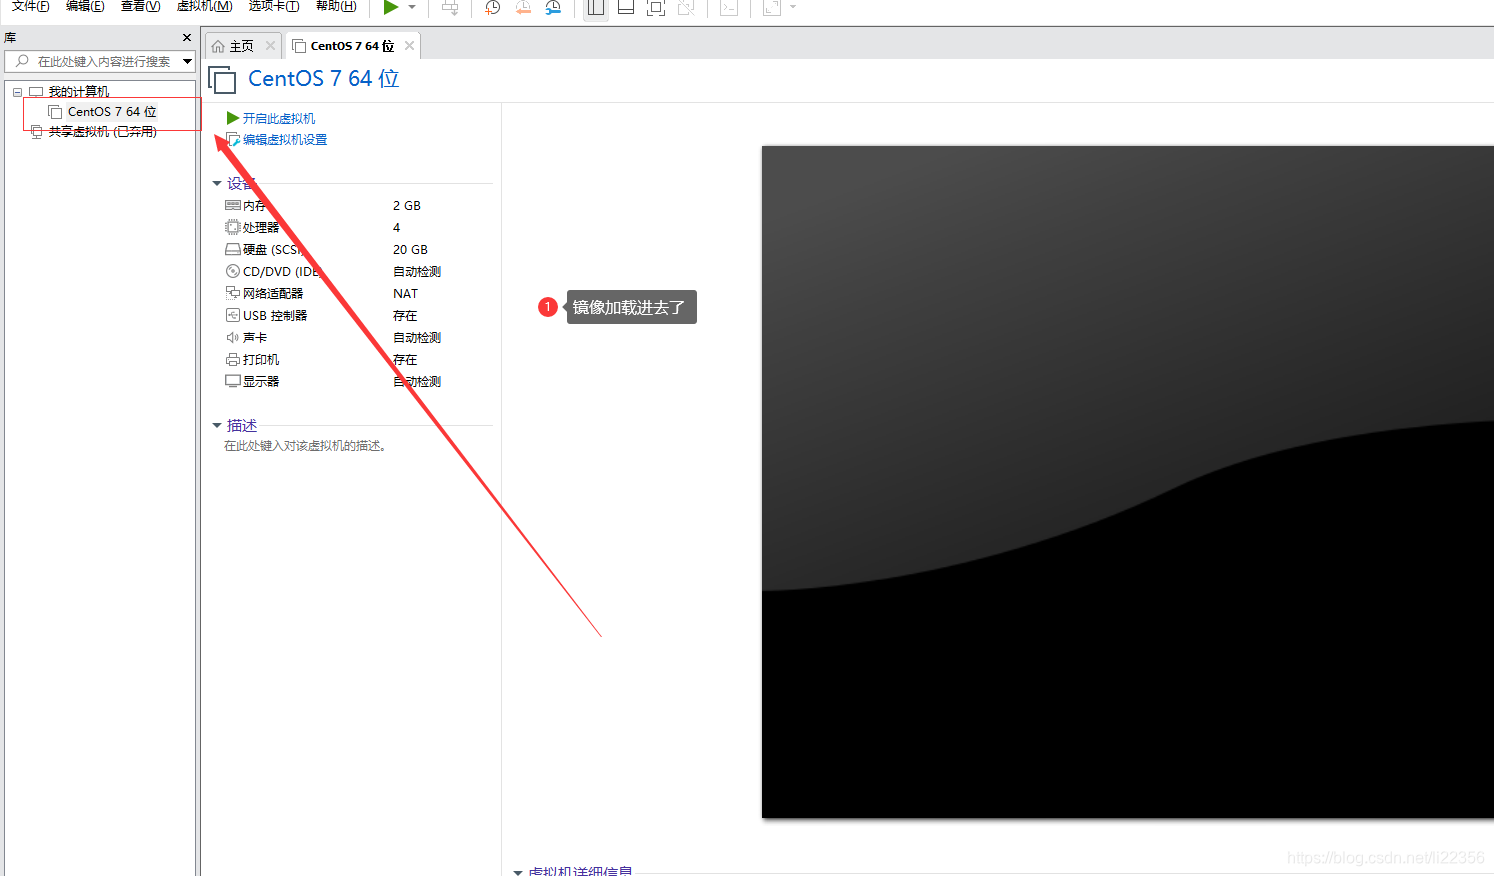Click the 显示器 display device row

tap(357, 382)
